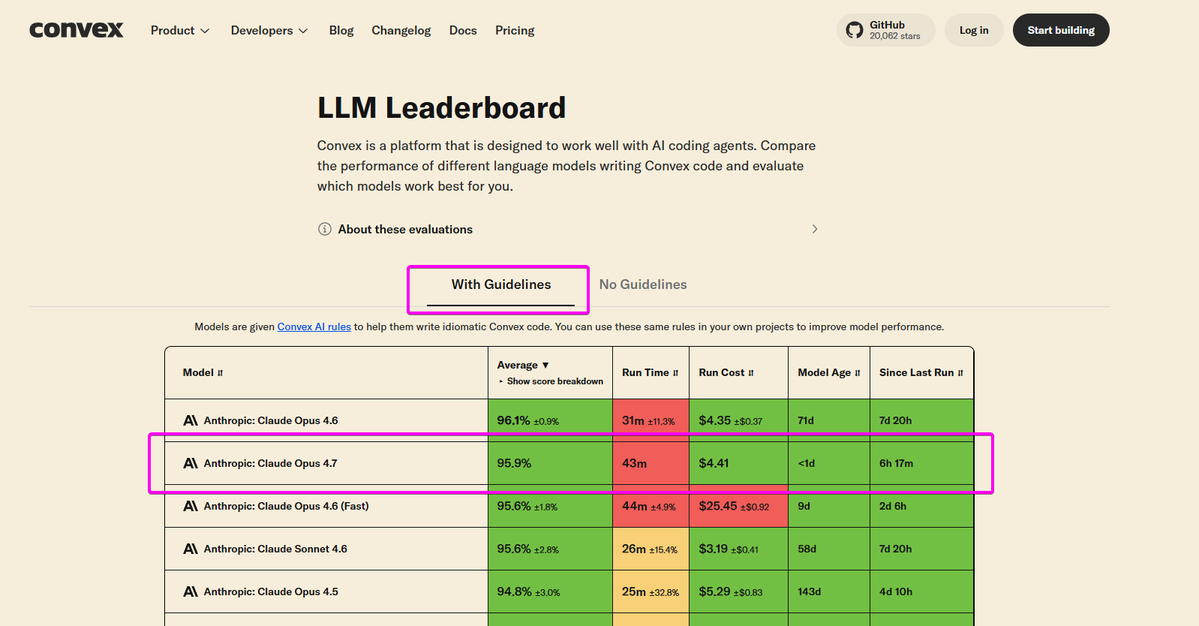Open the Product dropdown menu
The image size is (1199, 626).
coord(180,31)
